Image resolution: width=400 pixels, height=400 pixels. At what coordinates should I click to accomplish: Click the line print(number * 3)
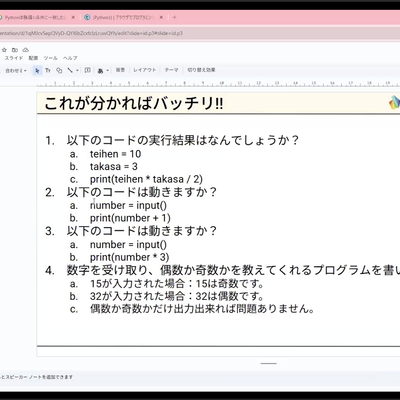(x=129, y=257)
